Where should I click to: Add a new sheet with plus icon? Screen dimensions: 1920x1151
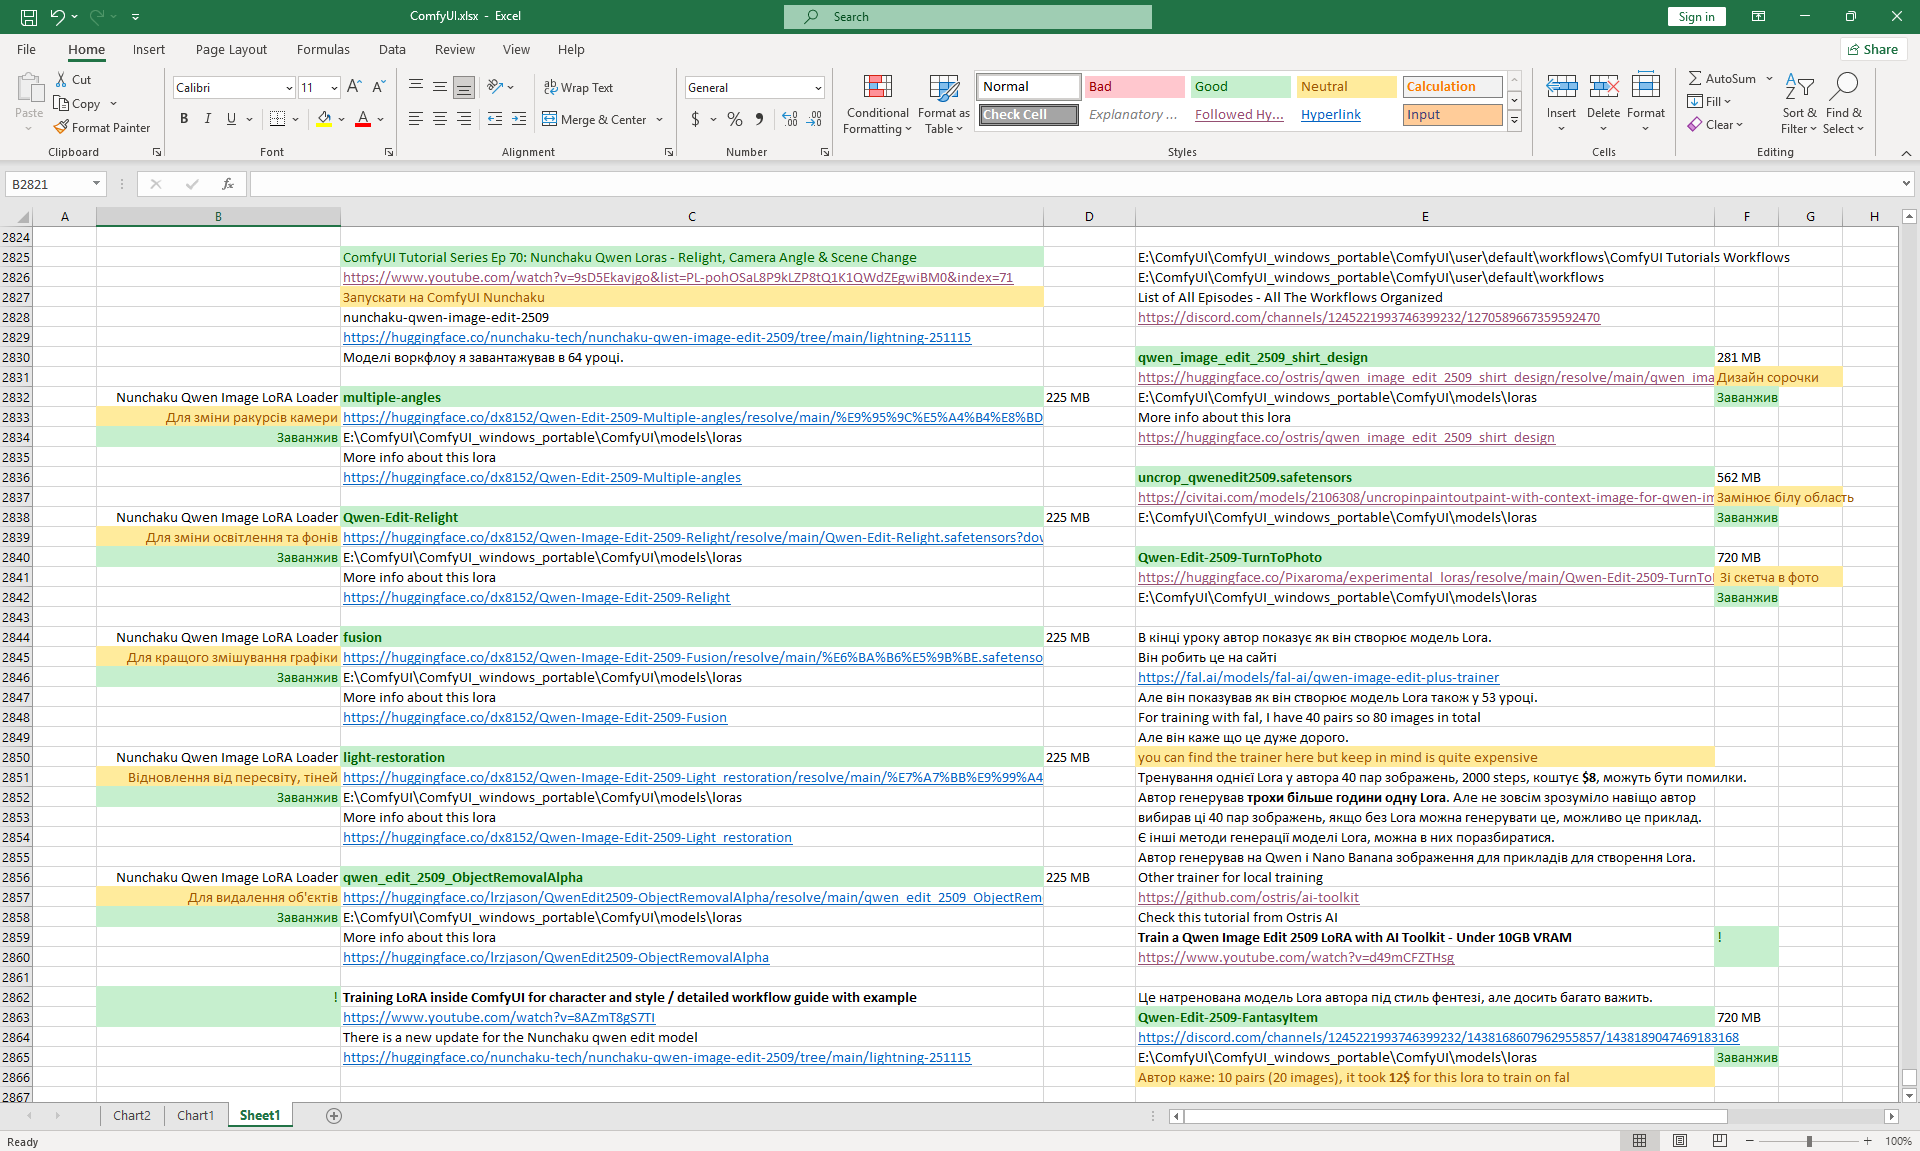[x=334, y=1115]
